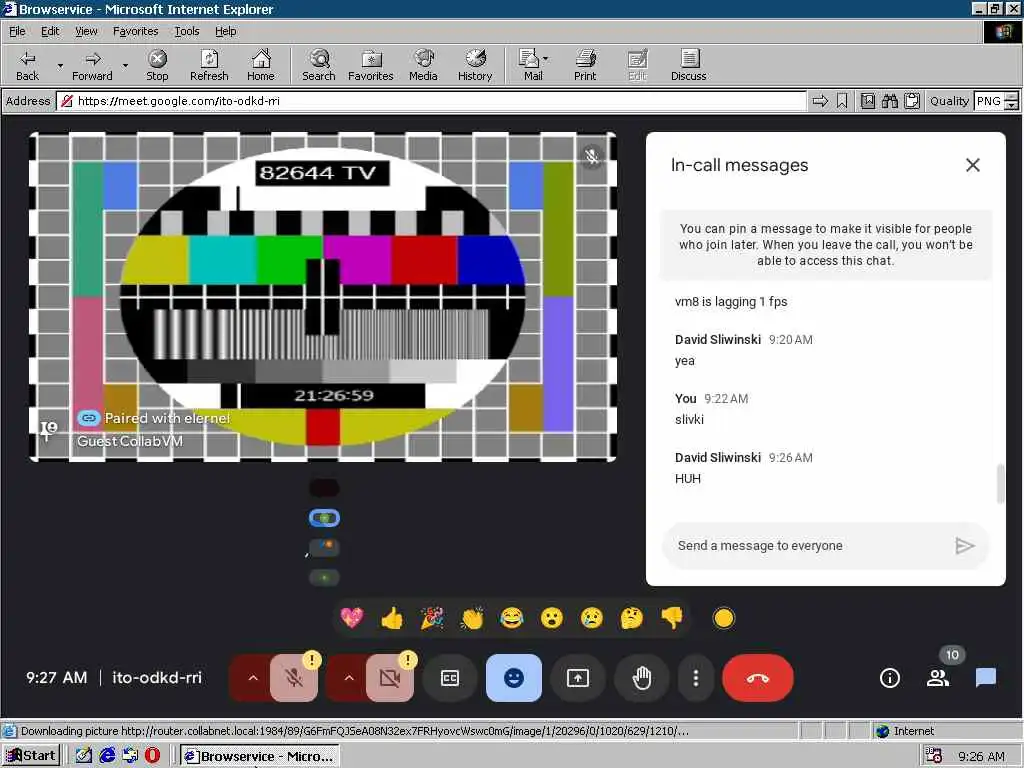1024x768 pixels.
Task: Open the Mail button dropdown arrow
Action: pos(546,59)
